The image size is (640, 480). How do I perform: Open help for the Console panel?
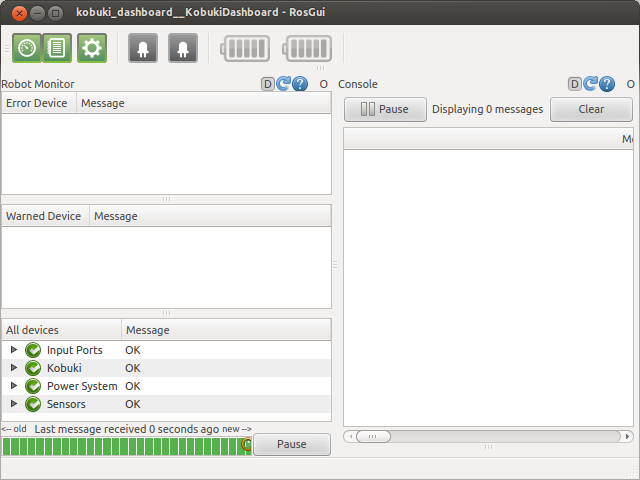607,84
